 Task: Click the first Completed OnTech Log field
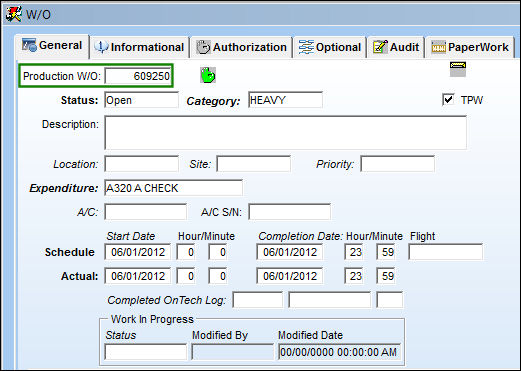pos(258,300)
